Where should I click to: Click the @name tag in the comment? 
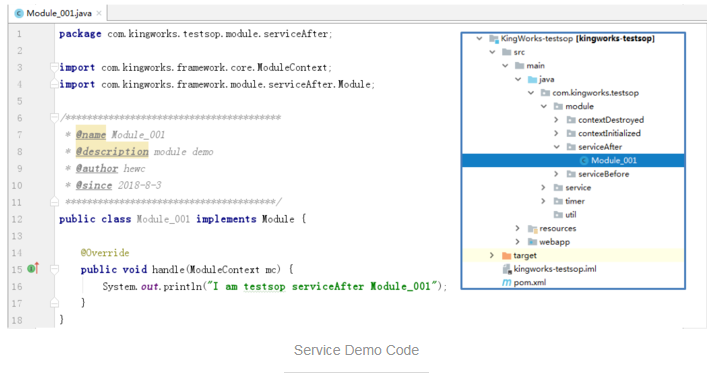pyautogui.click(x=91, y=134)
